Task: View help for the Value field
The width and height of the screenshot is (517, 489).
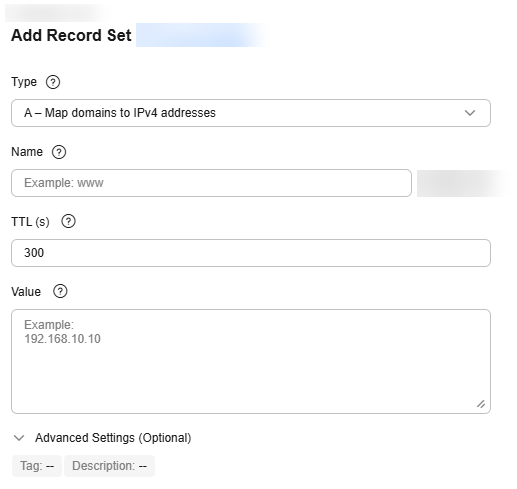Action: 60,291
